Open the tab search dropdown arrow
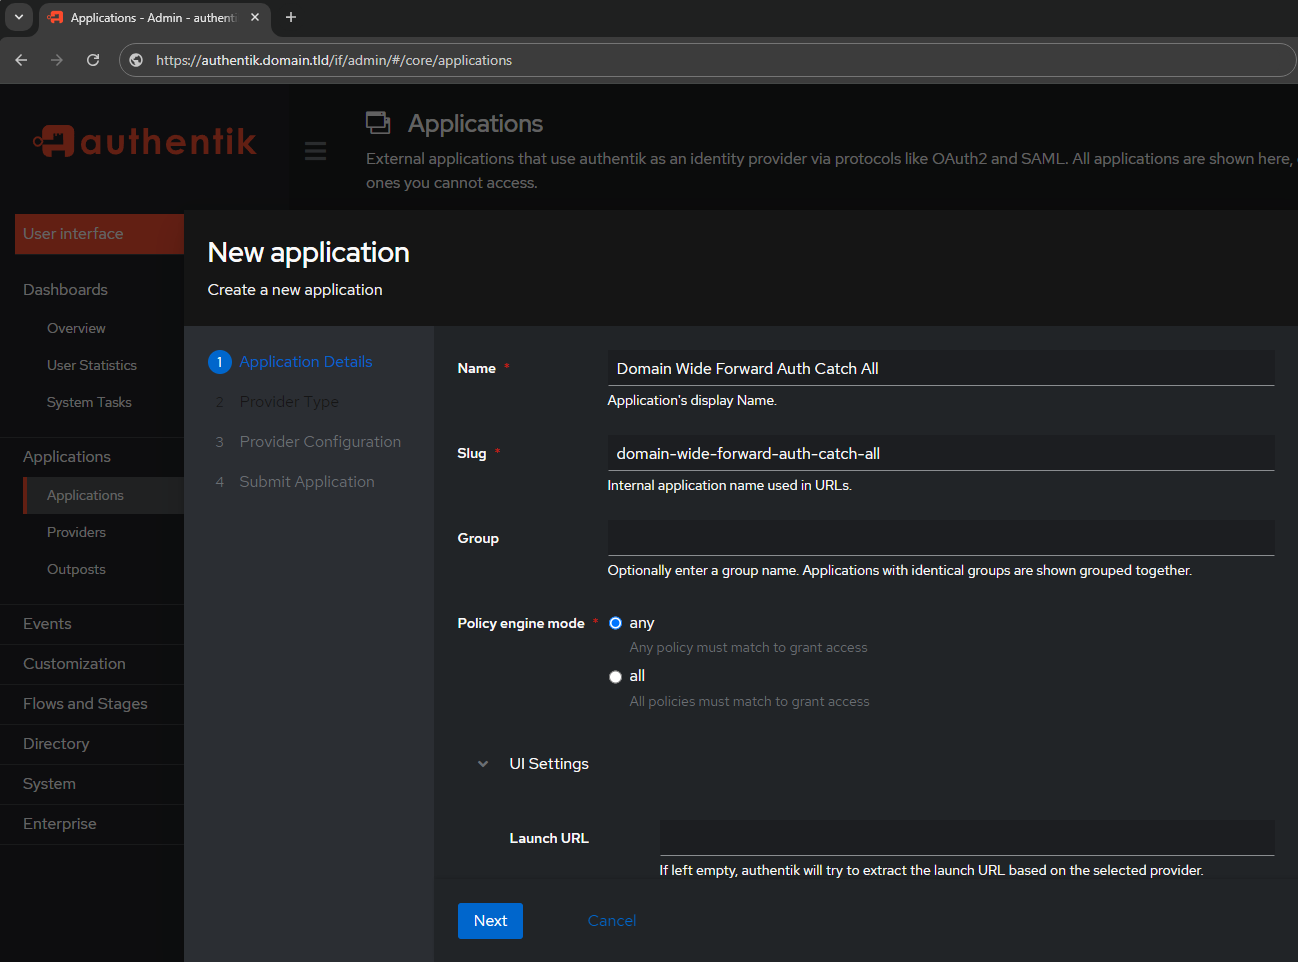The width and height of the screenshot is (1298, 962). coord(18,17)
